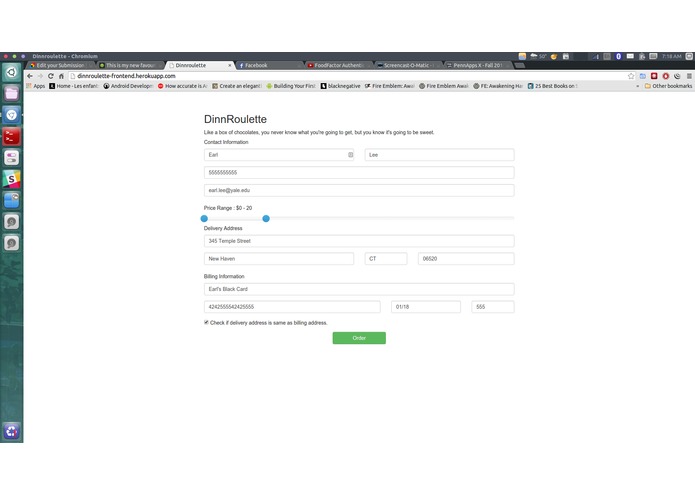Switch to FoodFactor Authentic tab
The image size is (695, 494).
339,66
